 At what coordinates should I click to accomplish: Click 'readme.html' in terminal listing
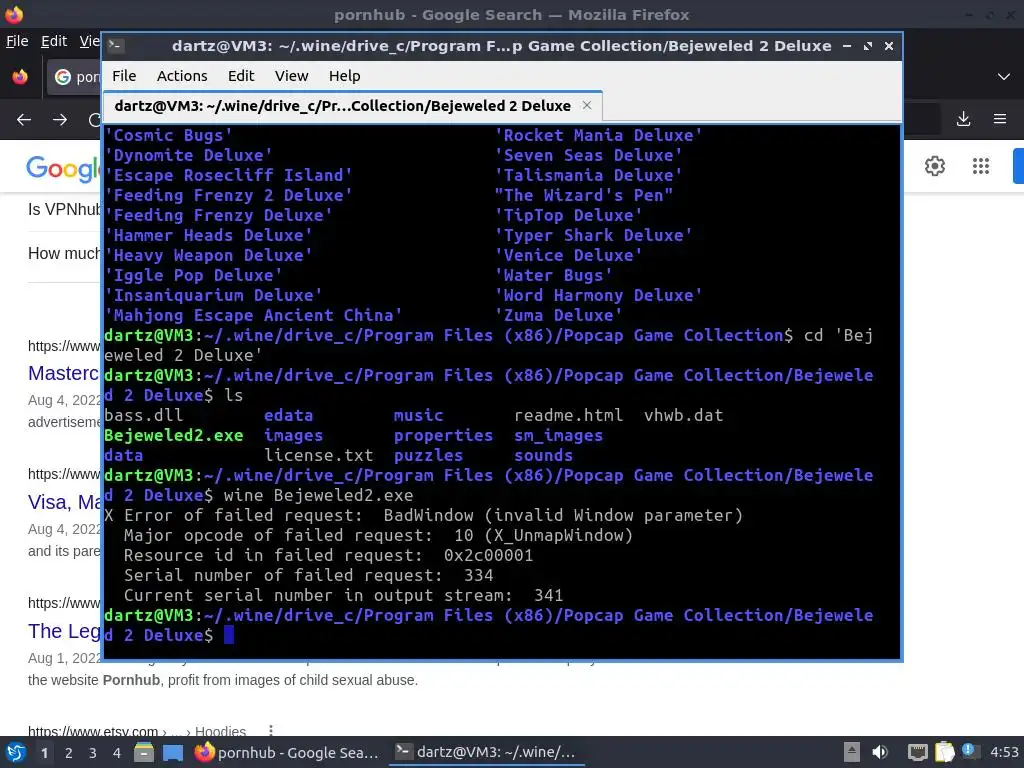[568, 415]
